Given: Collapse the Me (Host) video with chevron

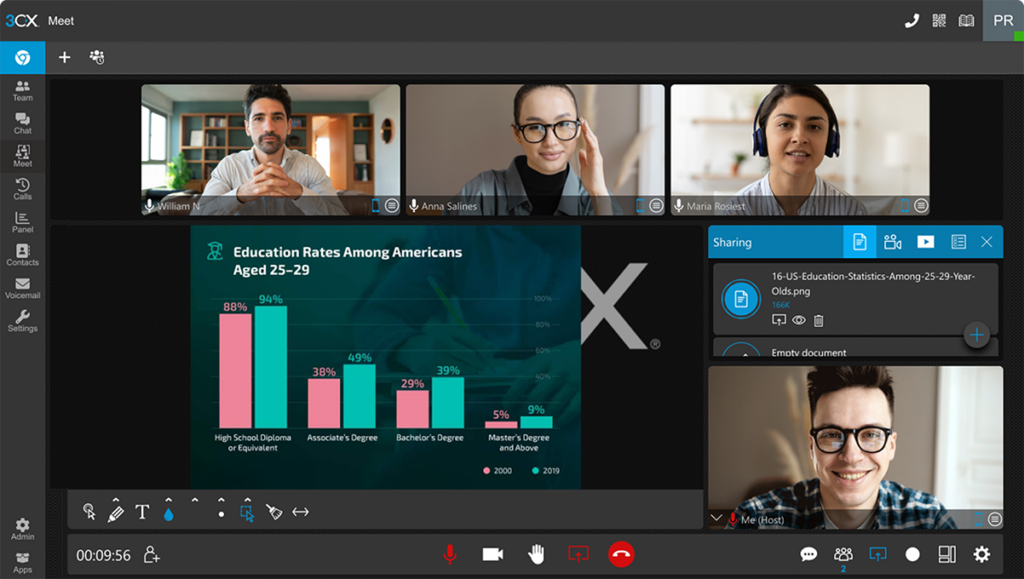Looking at the screenshot, I should click(715, 518).
